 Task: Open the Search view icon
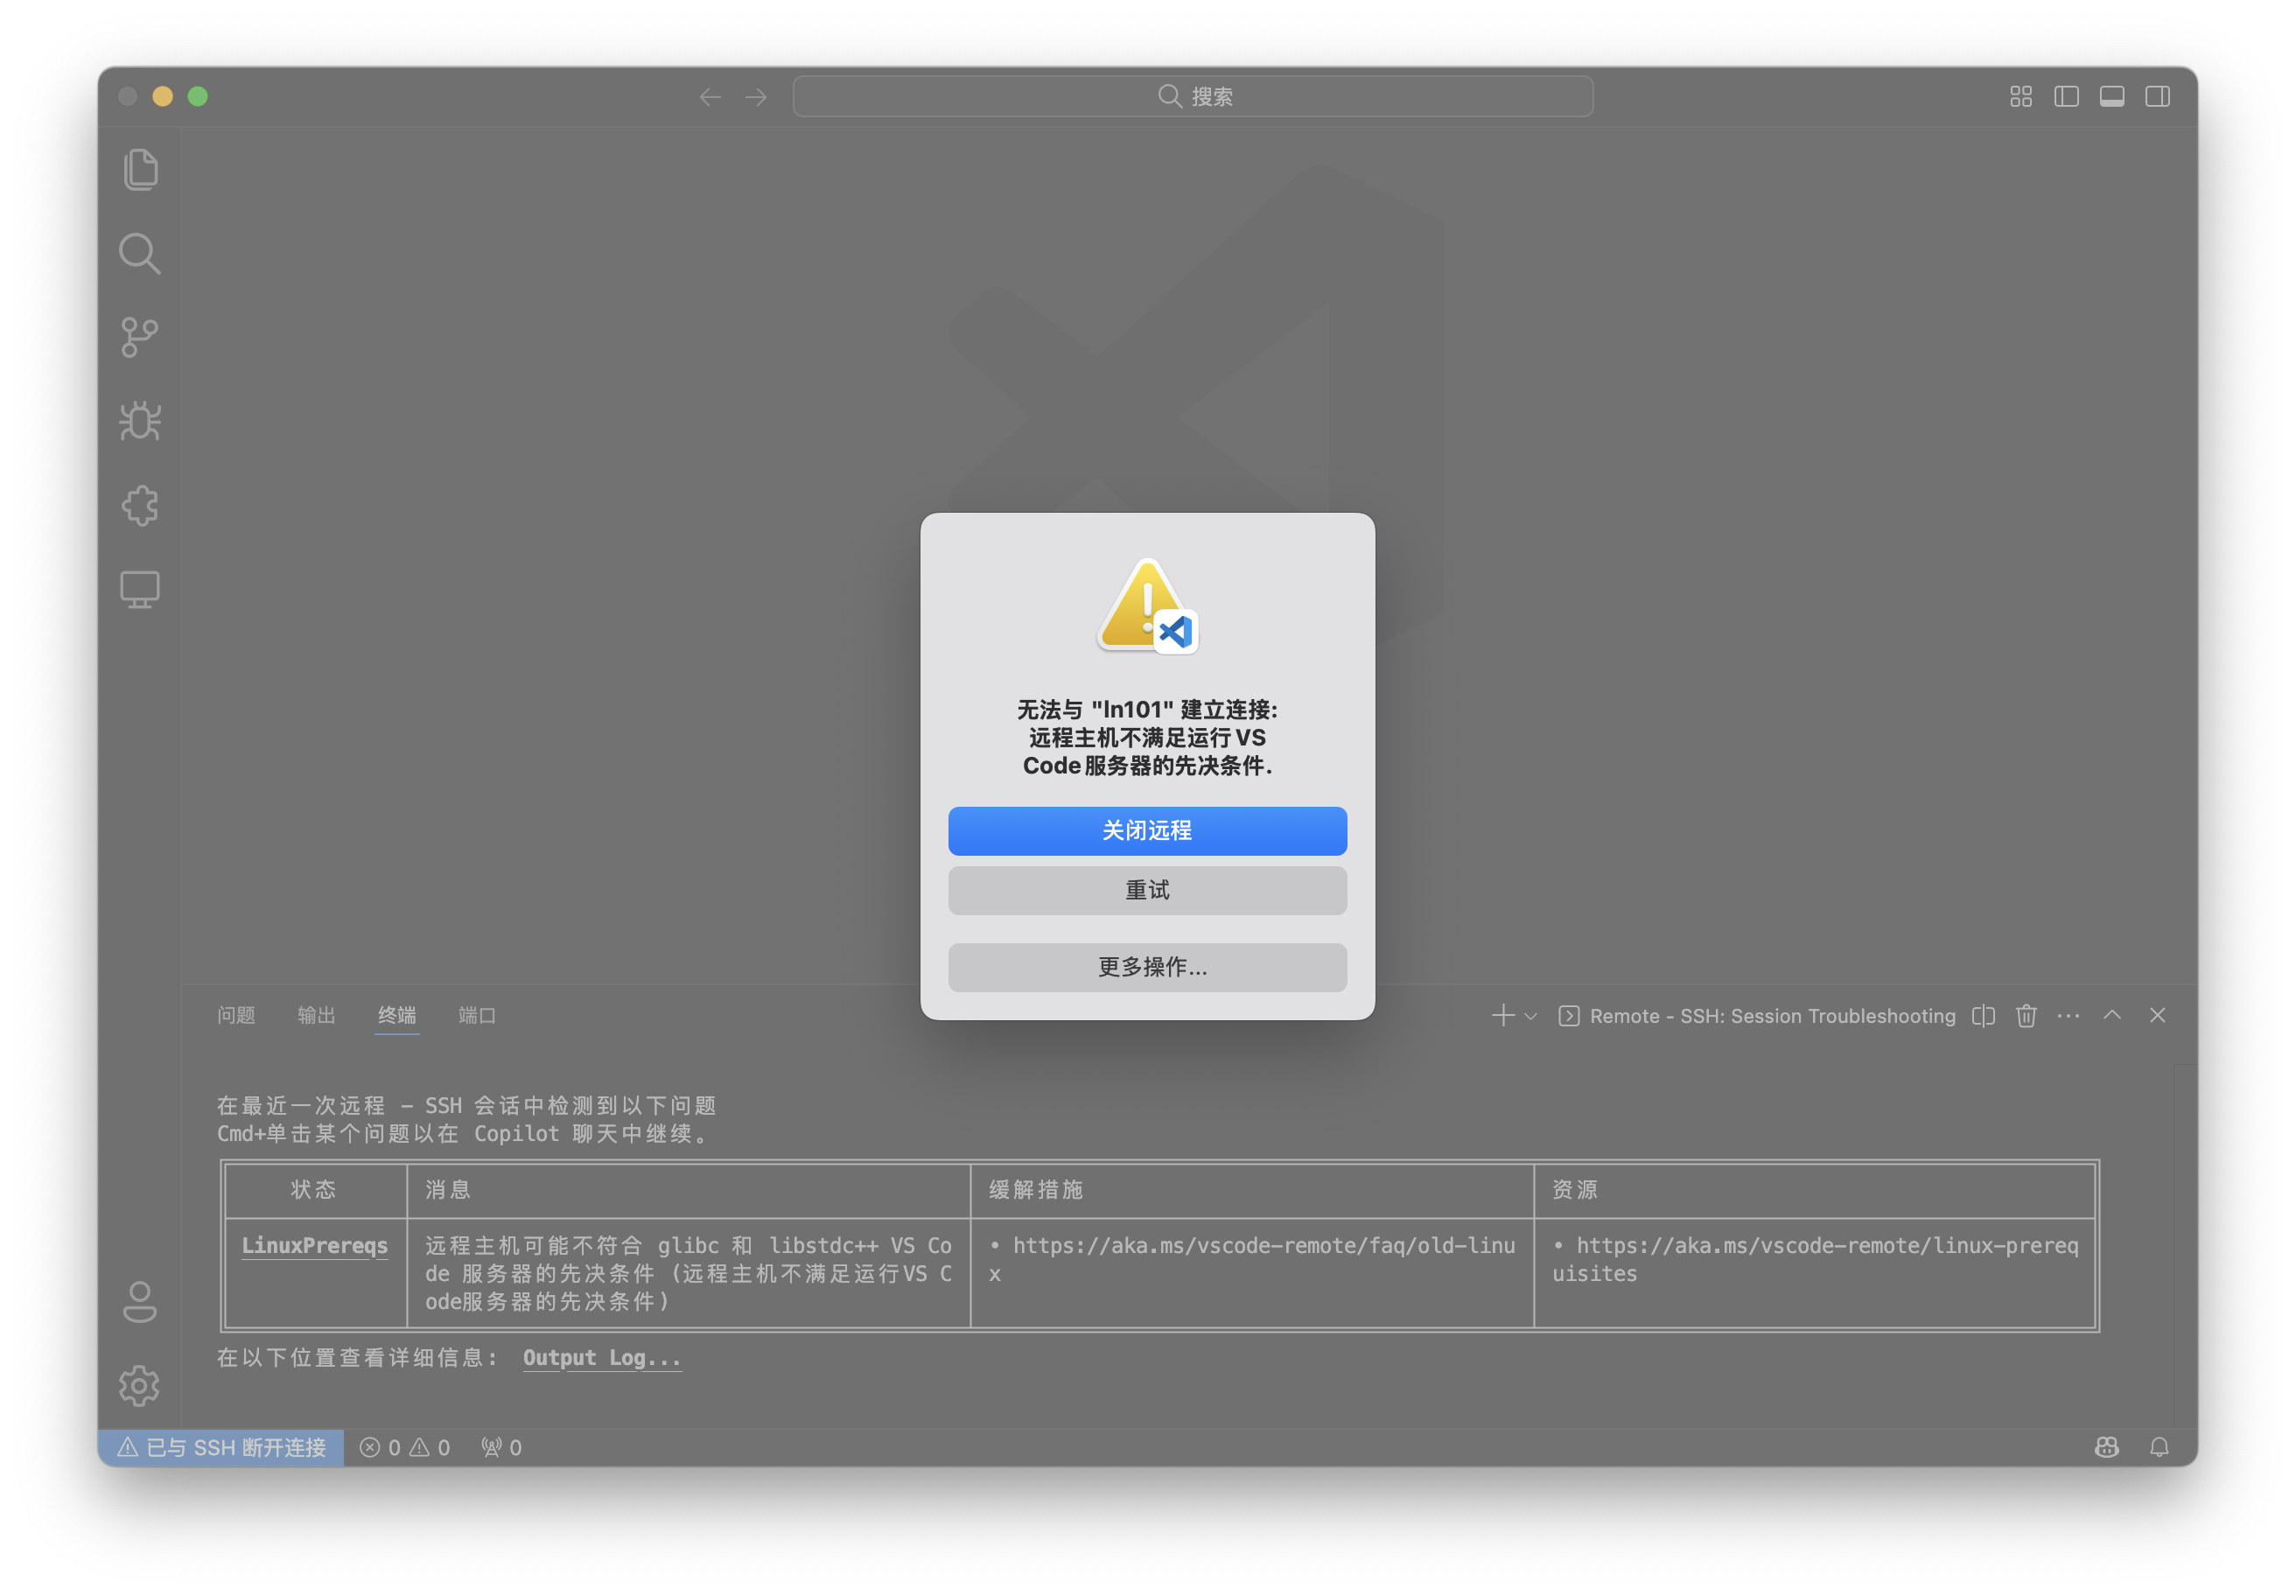140,254
